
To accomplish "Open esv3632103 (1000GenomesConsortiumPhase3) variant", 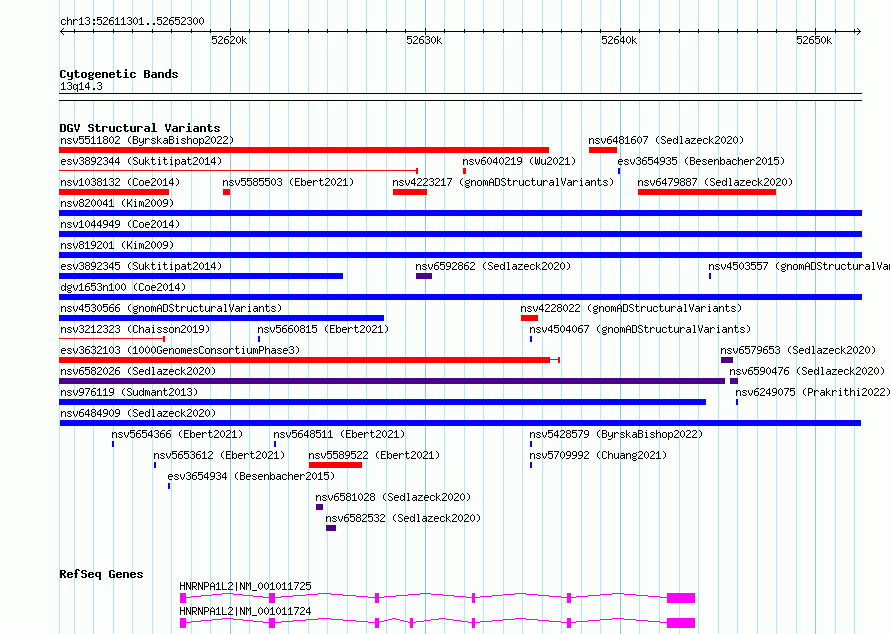I will 180,350.
